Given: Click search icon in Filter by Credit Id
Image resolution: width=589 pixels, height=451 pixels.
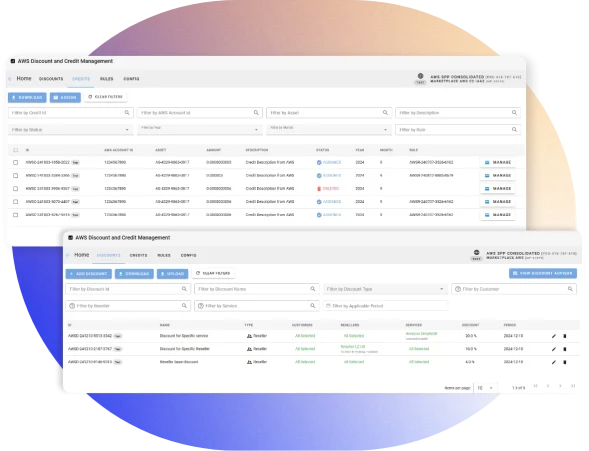Looking at the screenshot, I should click(x=127, y=113).
